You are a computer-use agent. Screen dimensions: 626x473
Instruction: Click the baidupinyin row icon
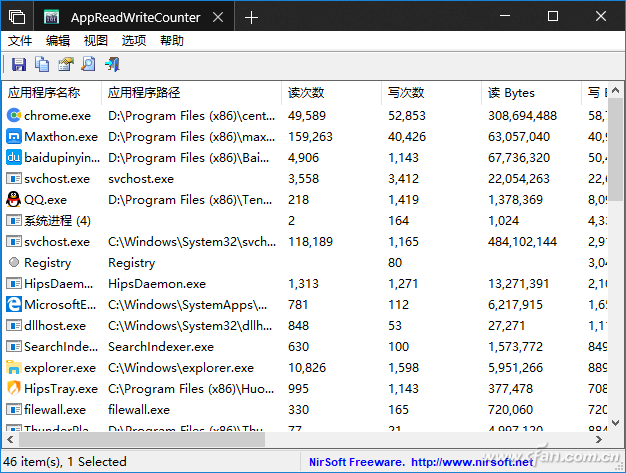pos(14,158)
